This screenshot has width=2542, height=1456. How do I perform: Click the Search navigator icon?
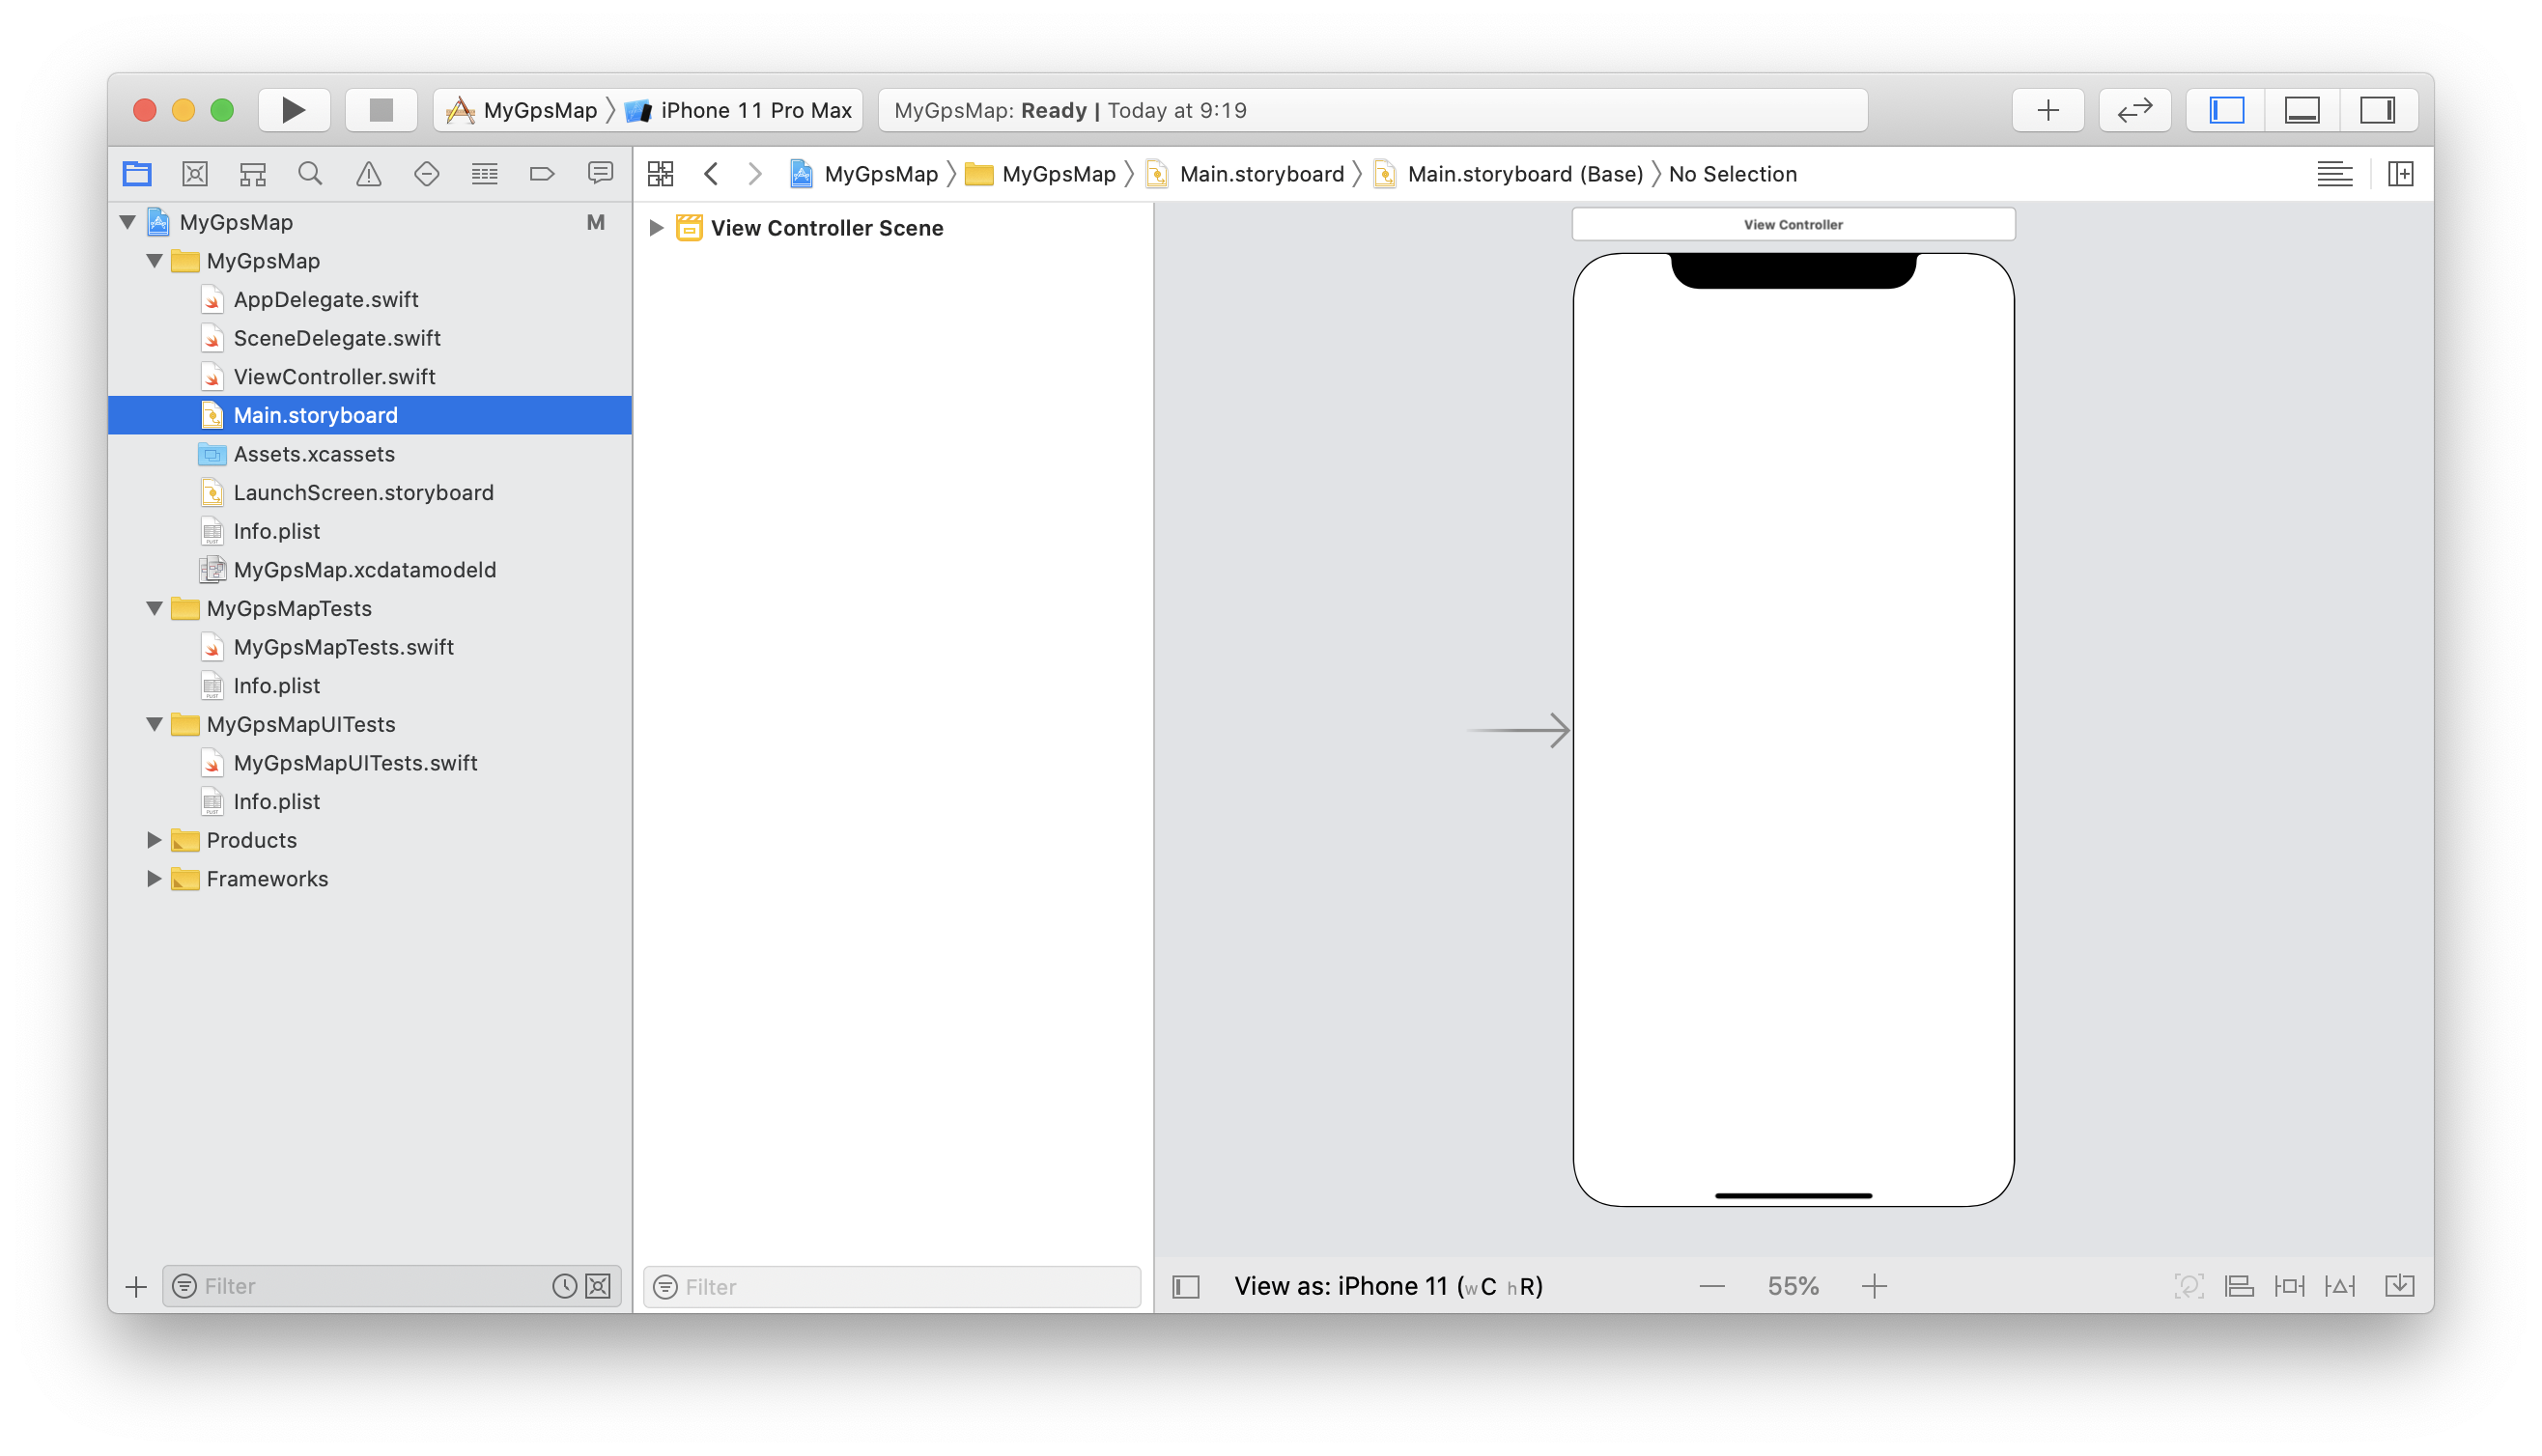311,173
